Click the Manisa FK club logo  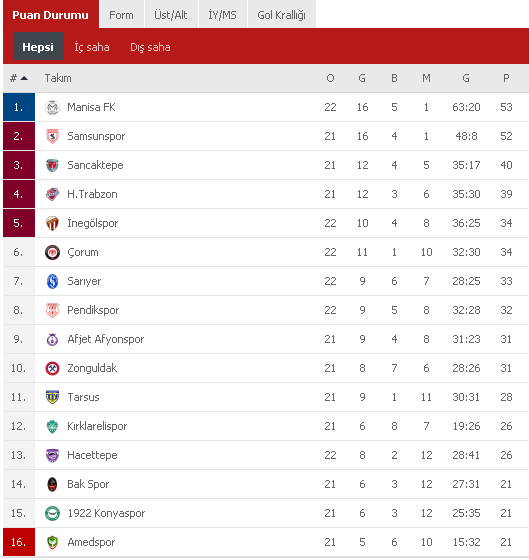coord(52,108)
